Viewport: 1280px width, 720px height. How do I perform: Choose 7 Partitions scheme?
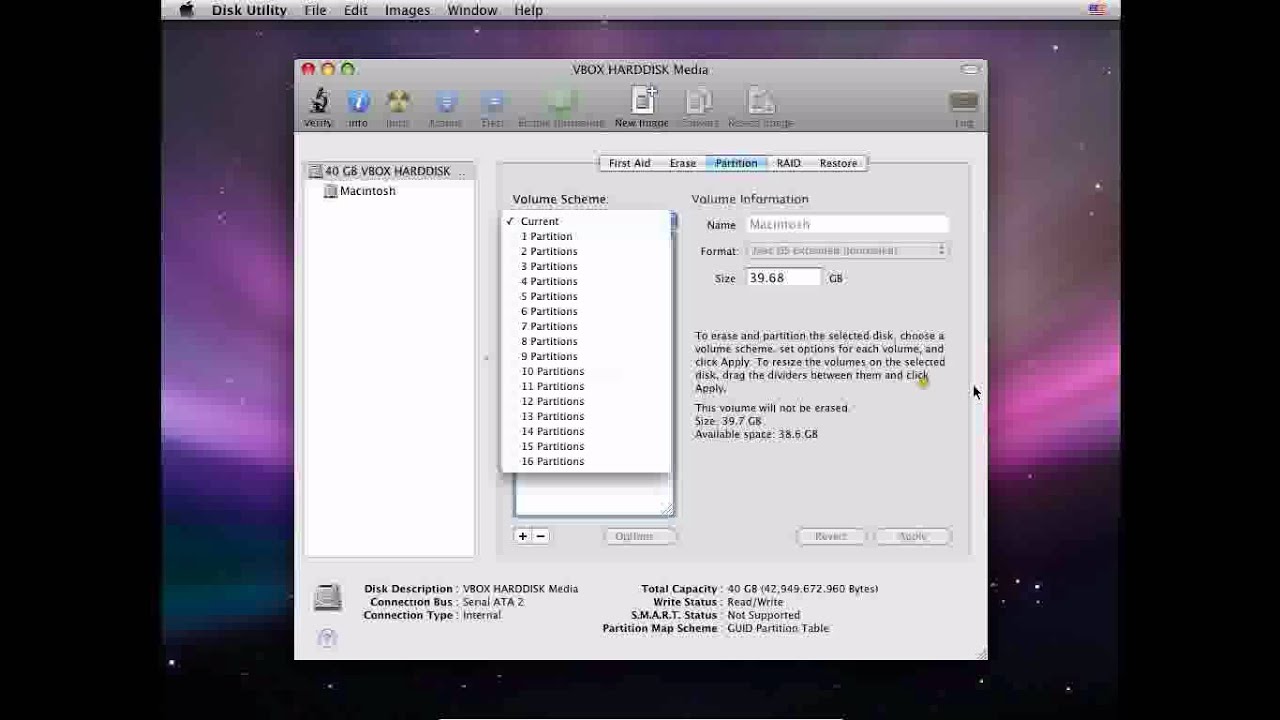click(586, 326)
